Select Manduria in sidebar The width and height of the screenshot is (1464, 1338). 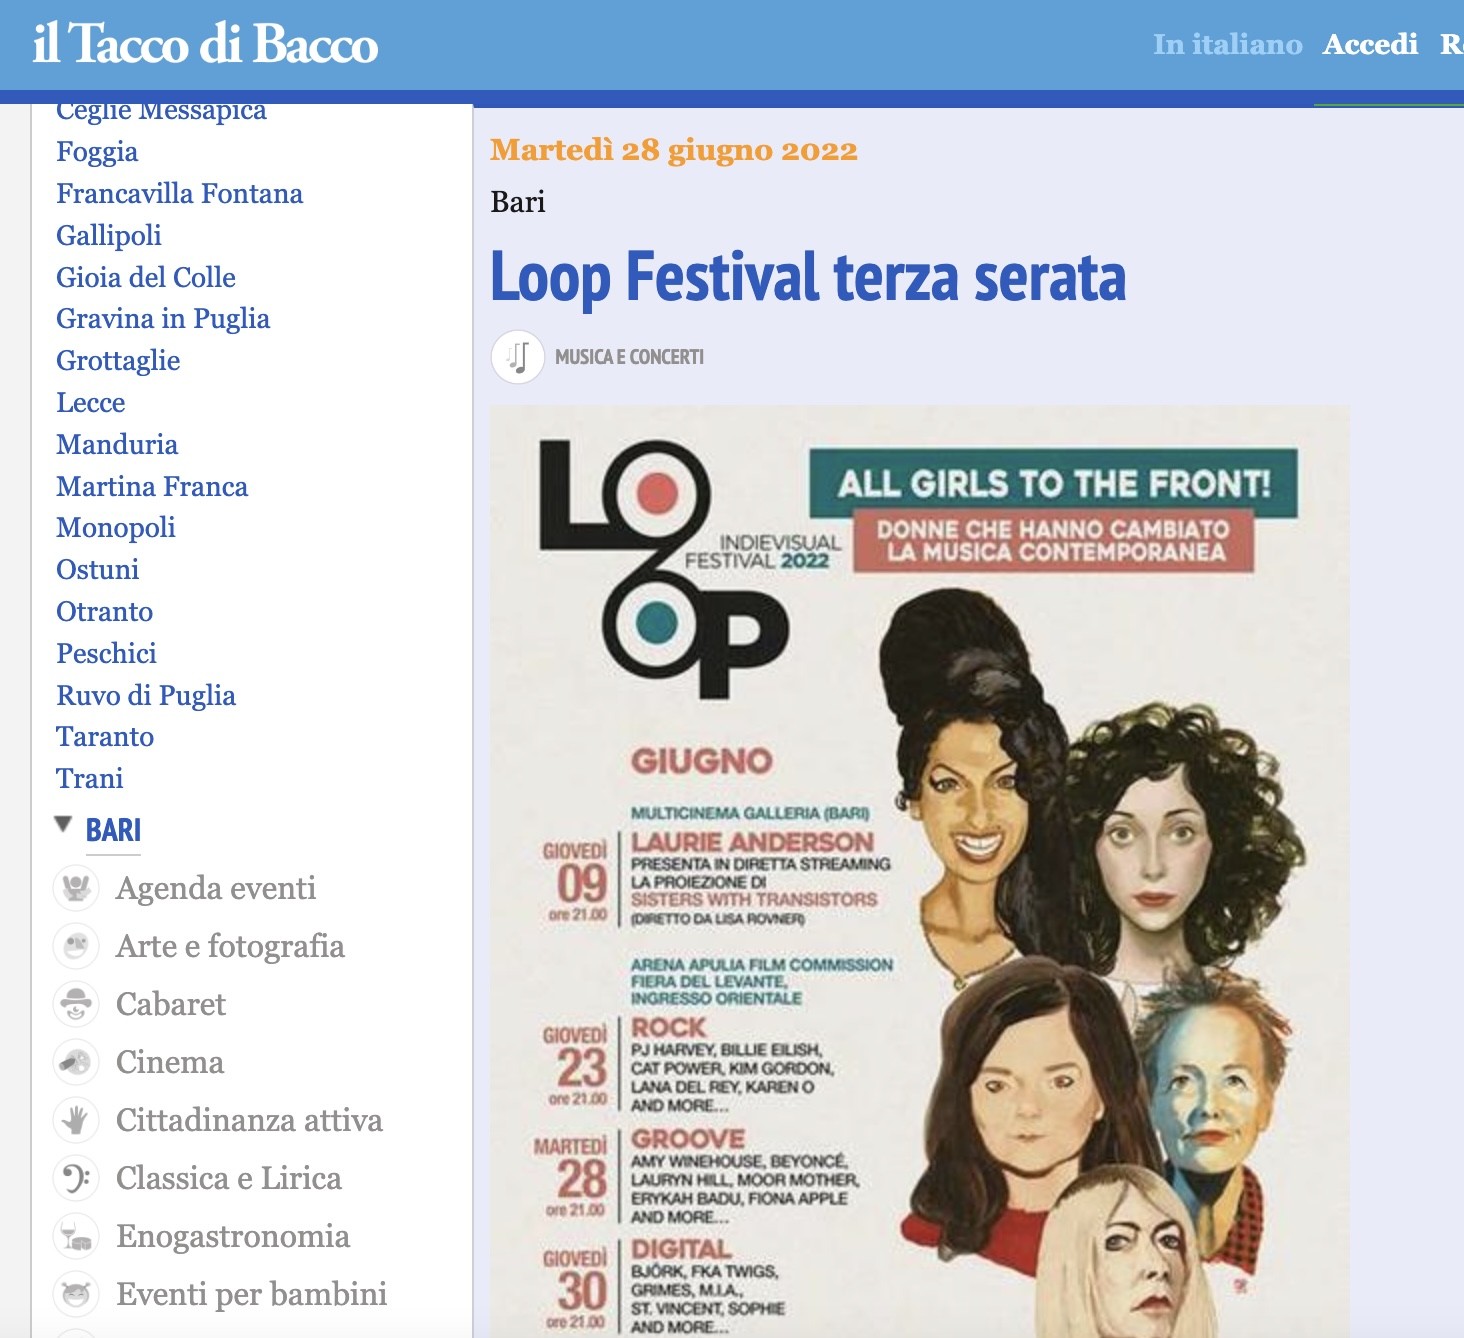[117, 444]
